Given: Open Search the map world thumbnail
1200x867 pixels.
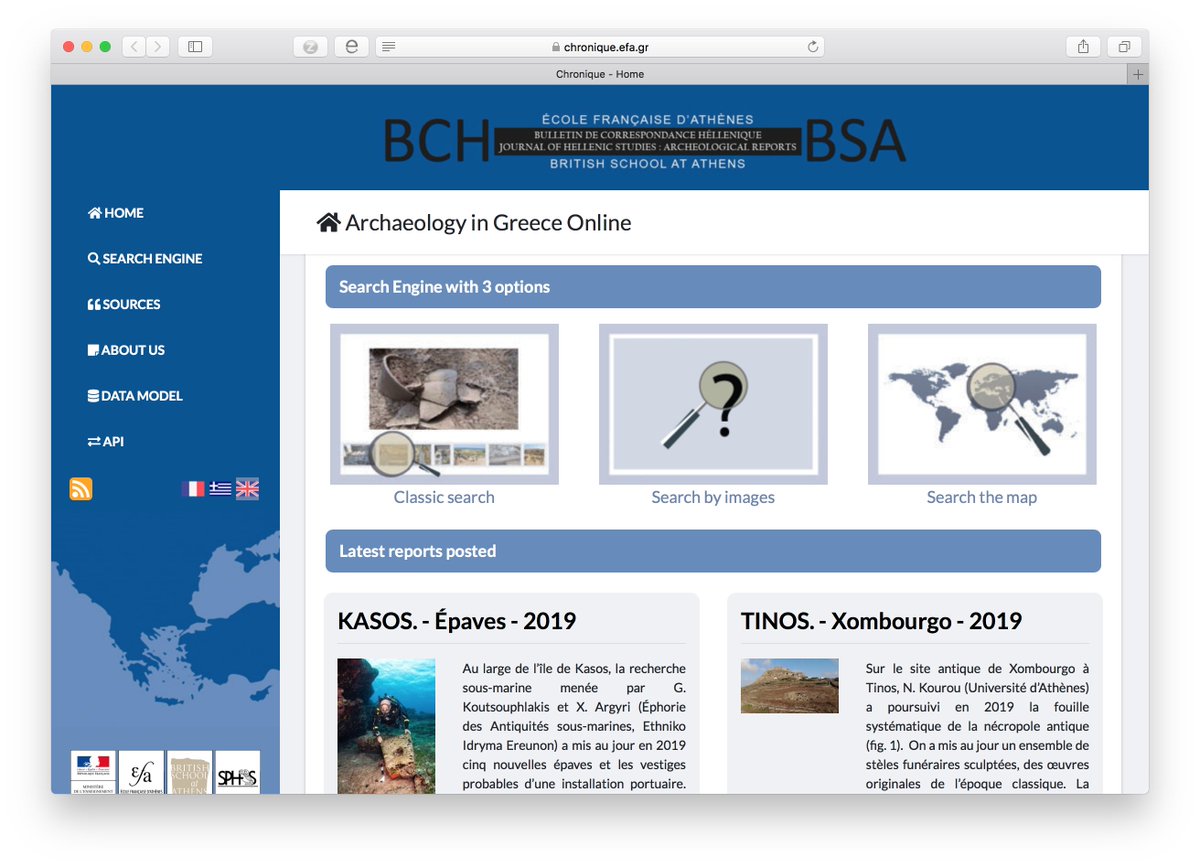Looking at the screenshot, I should [x=982, y=404].
